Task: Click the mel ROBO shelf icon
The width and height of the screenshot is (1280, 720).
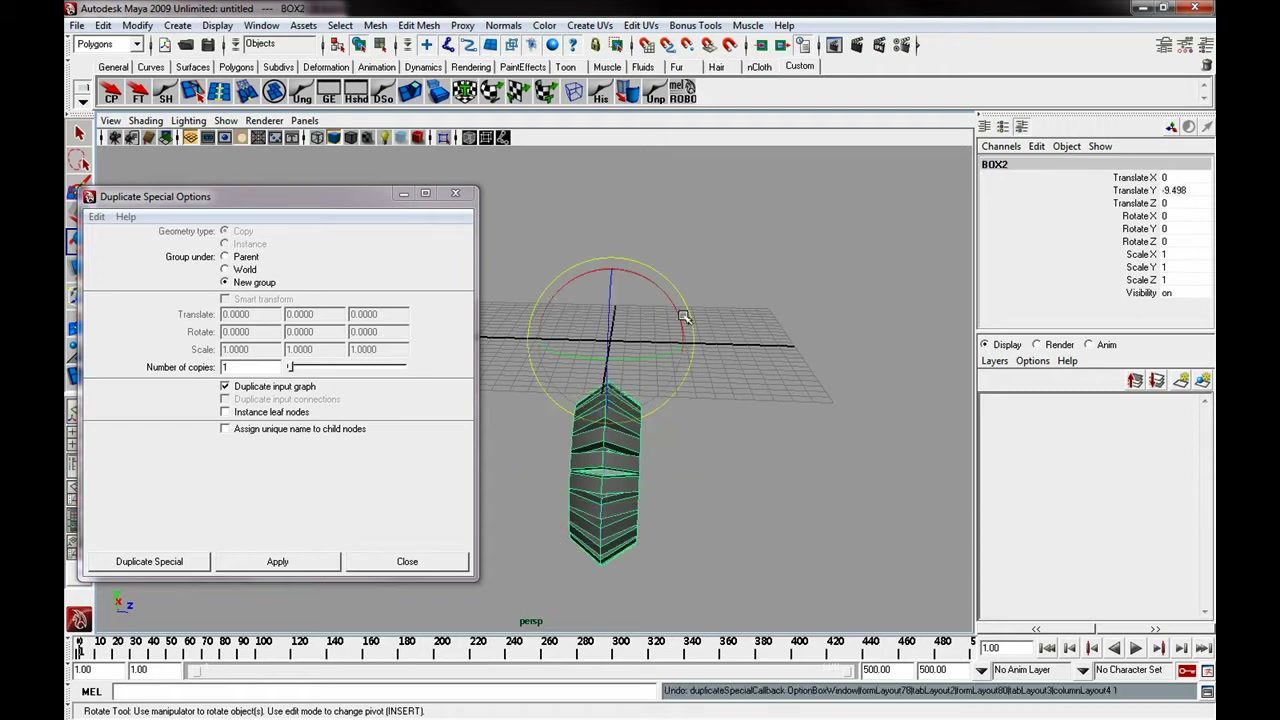Action: point(682,93)
